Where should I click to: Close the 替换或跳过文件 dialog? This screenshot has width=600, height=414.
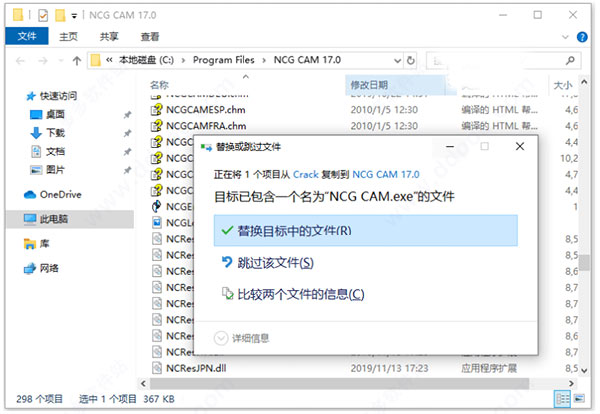pyautogui.click(x=520, y=147)
